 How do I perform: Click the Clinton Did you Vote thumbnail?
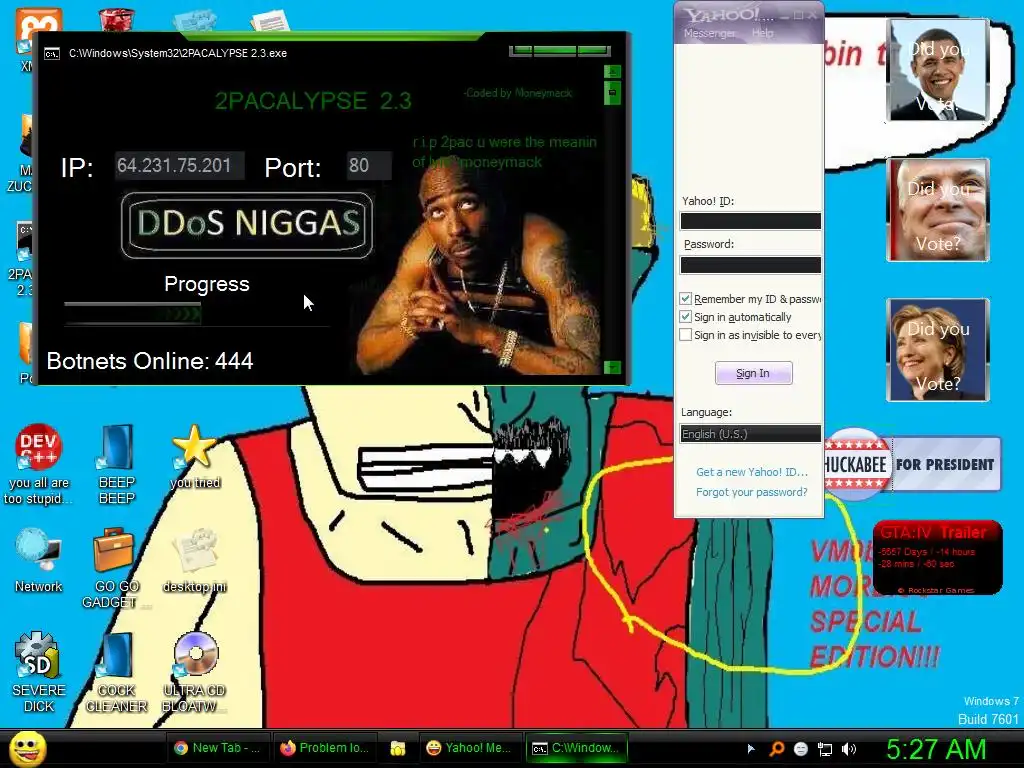pos(938,349)
